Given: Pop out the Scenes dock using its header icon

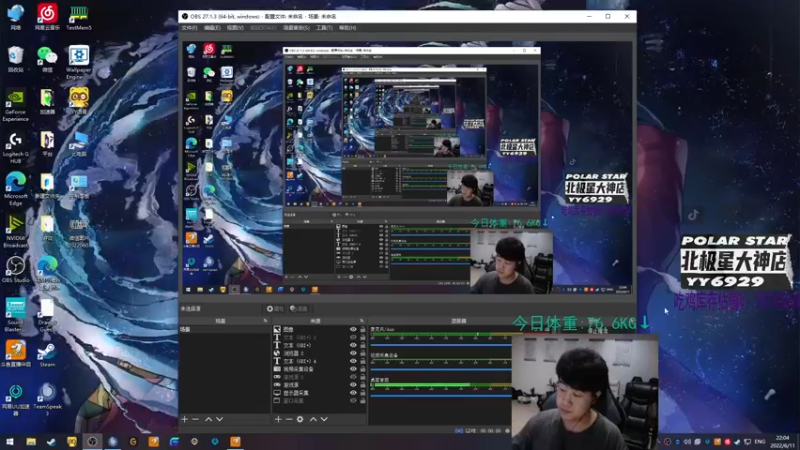Looking at the screenshot, I should [x=265, y=321].
